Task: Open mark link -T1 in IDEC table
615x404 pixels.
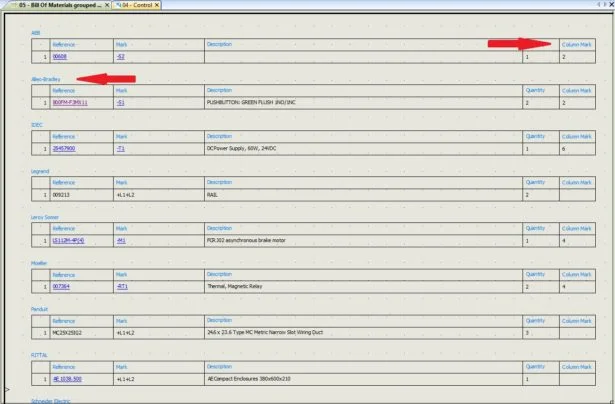Action: (120, 148)
